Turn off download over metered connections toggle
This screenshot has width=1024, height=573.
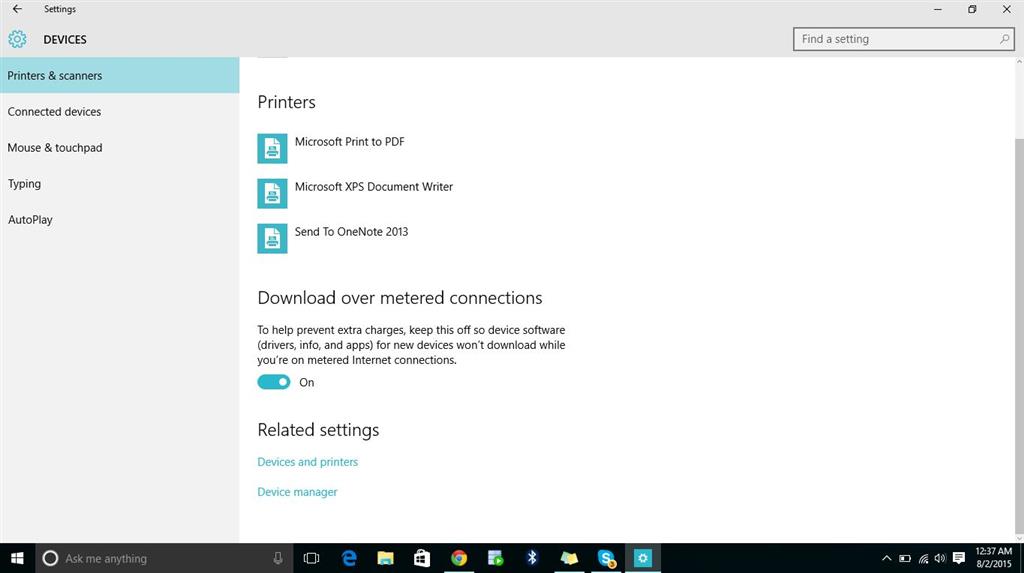(x=274, y=382)
